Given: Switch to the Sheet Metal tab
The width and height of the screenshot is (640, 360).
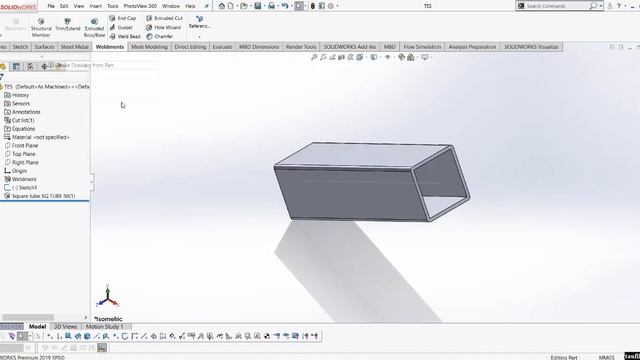Looking at the screenshot, I should click(74, 47).
